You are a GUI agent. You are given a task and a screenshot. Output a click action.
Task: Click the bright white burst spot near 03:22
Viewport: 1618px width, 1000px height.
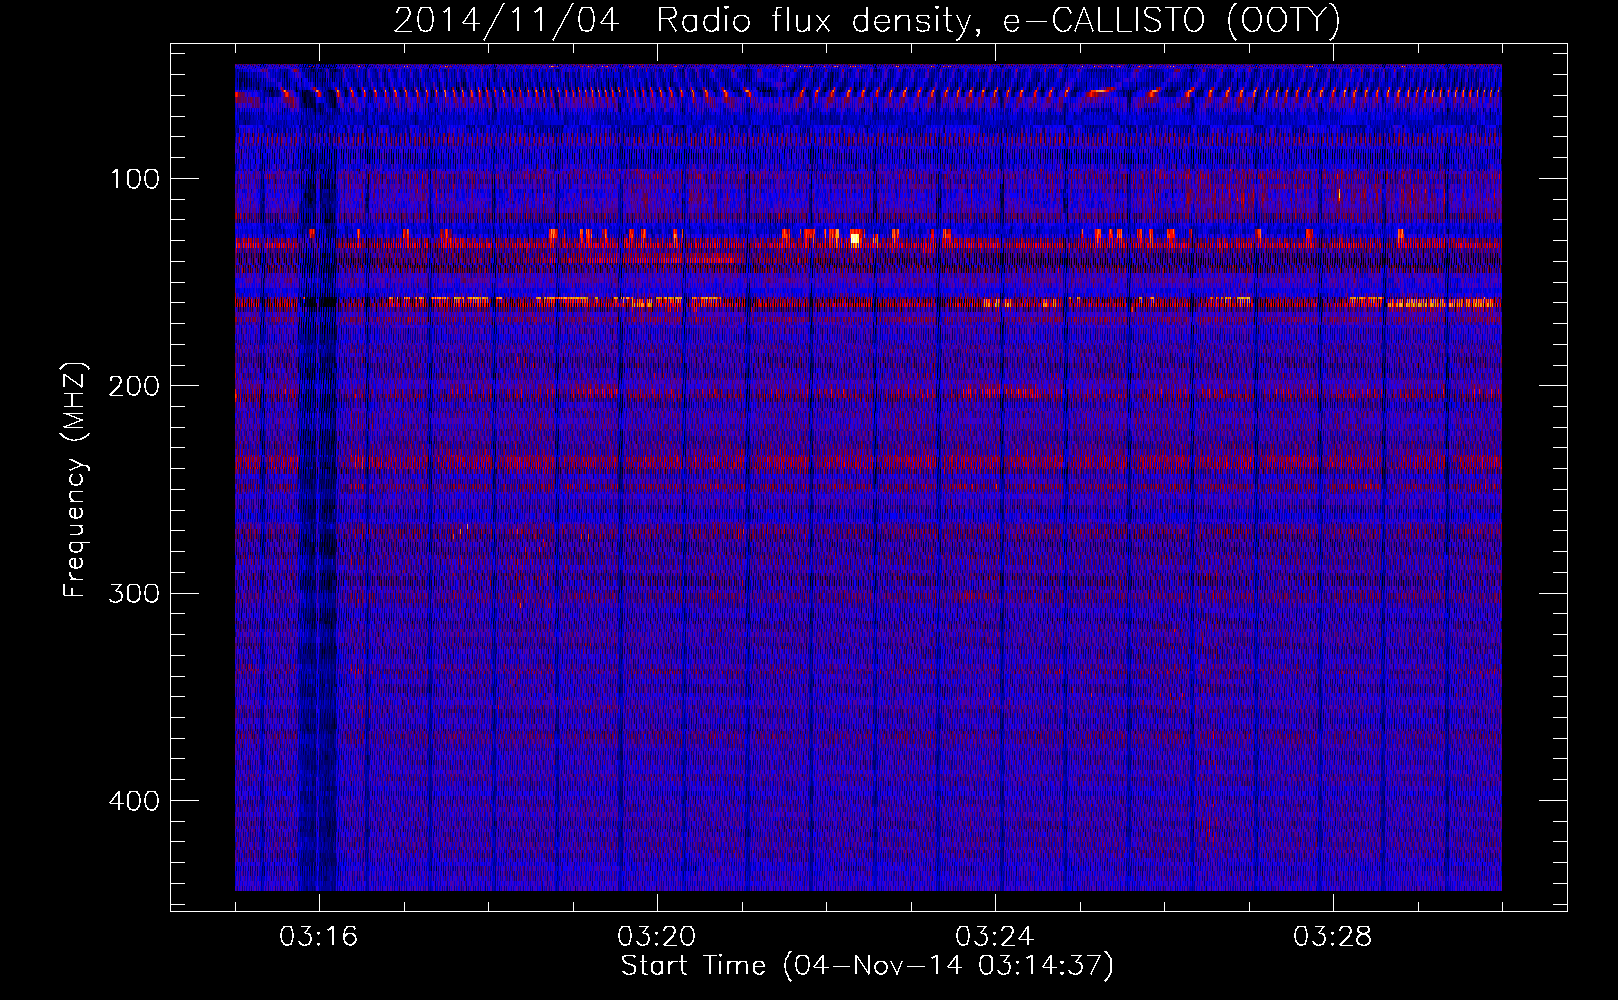point(855,238)
